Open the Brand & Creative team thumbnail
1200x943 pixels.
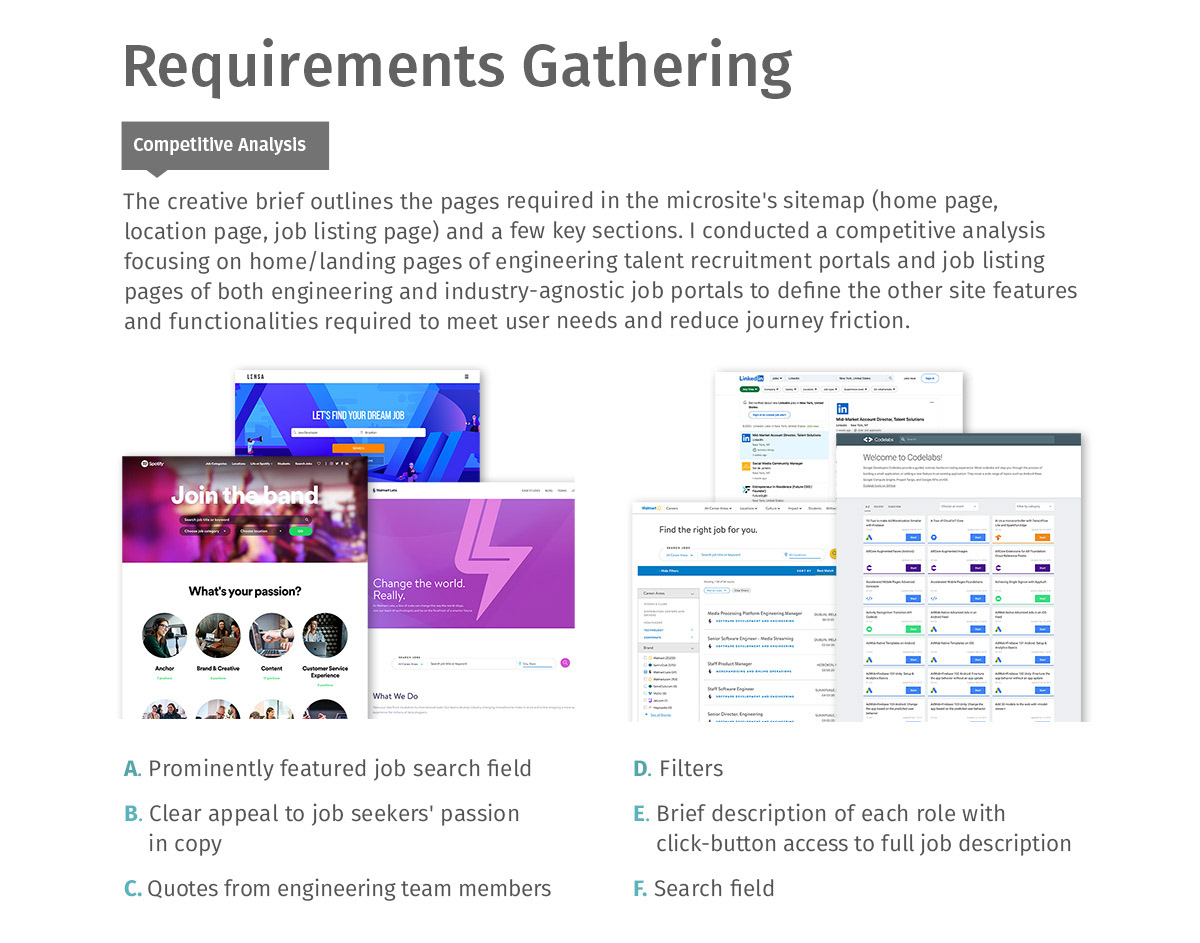point(218,635)
